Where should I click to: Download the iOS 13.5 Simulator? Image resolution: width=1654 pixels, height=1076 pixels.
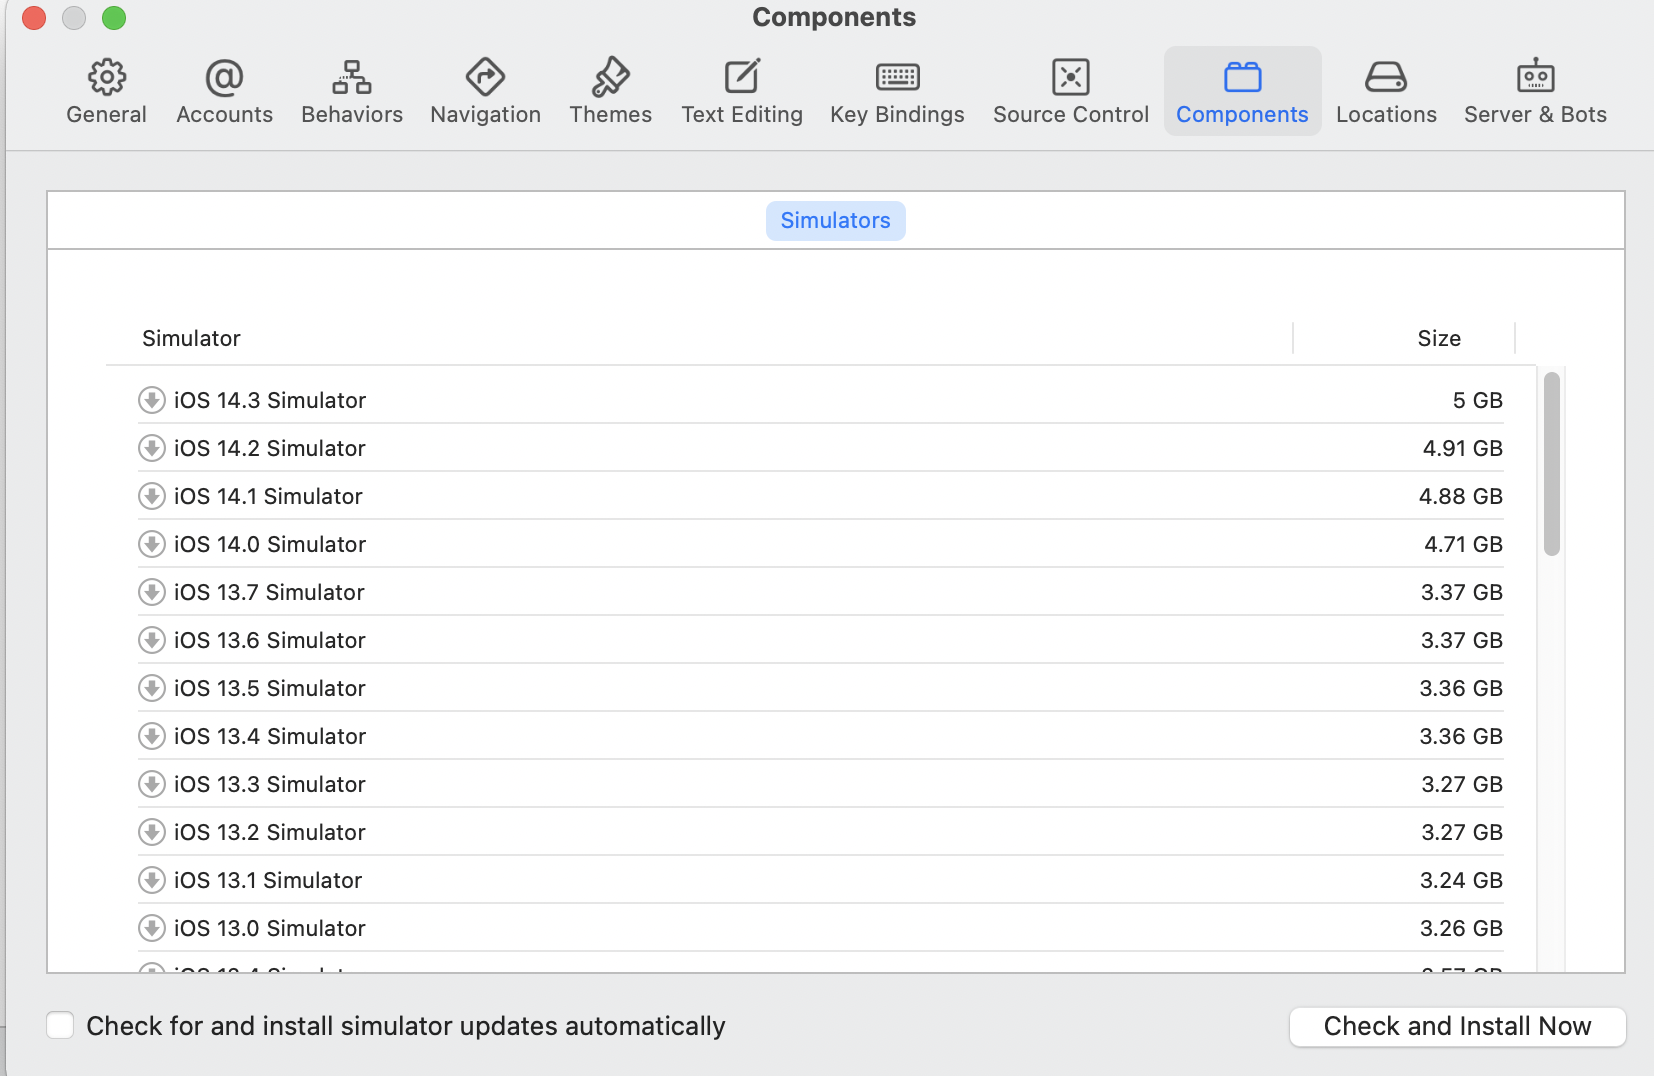click(151, 688)
